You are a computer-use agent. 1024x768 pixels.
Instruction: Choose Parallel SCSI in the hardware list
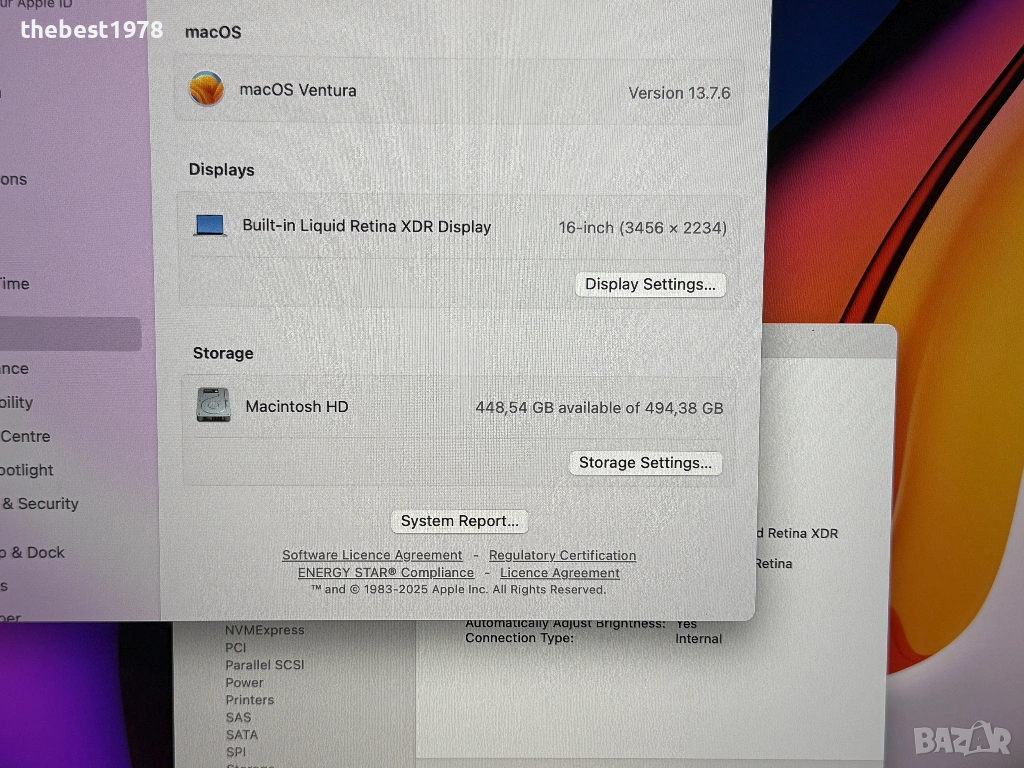(x=264, y=665)
